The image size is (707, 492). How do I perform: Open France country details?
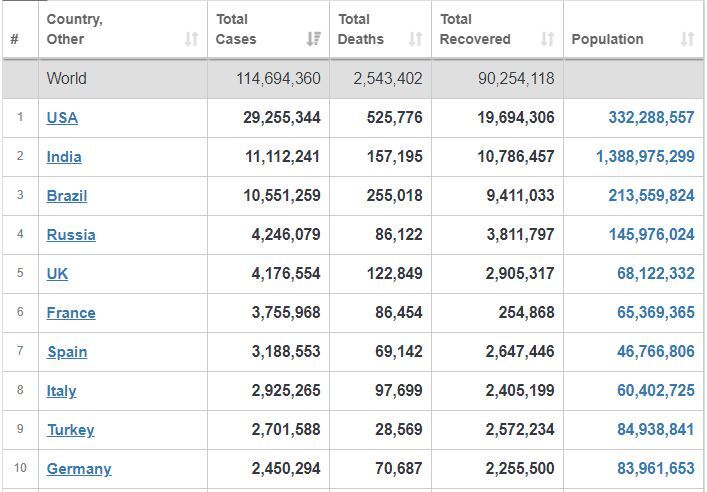click(71, 313)
